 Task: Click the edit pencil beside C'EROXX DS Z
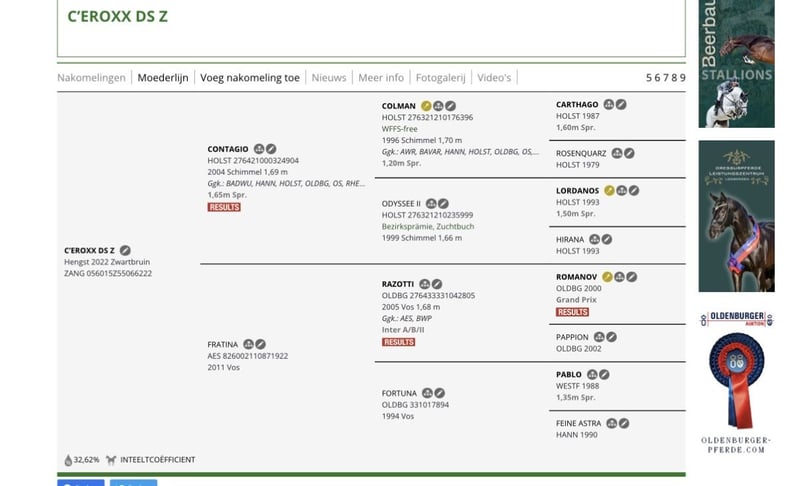[x=125, y=250]
